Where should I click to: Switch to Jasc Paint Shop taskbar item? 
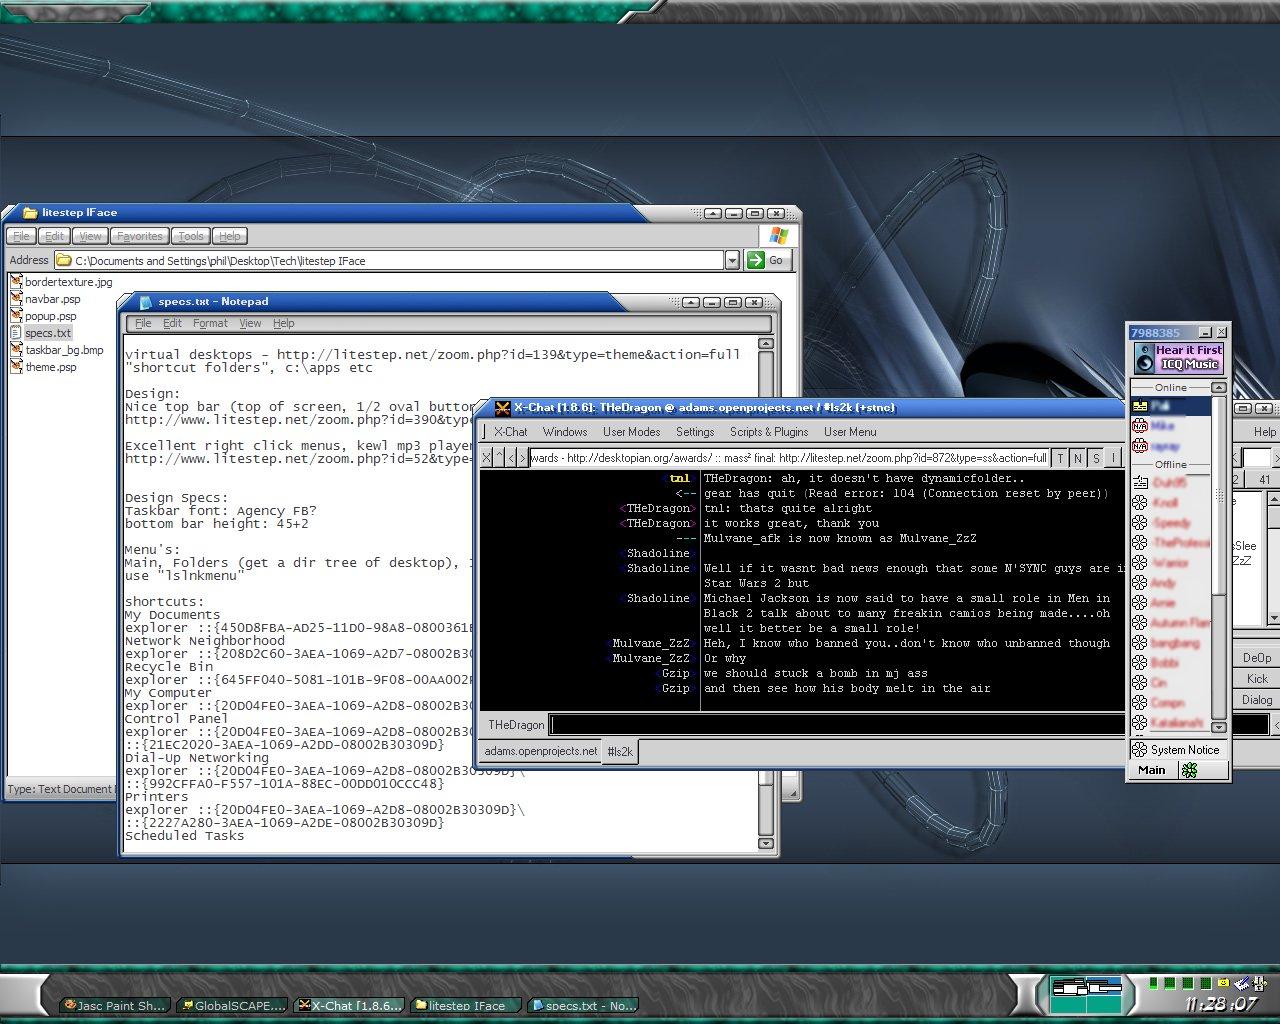click(113, 1005)
